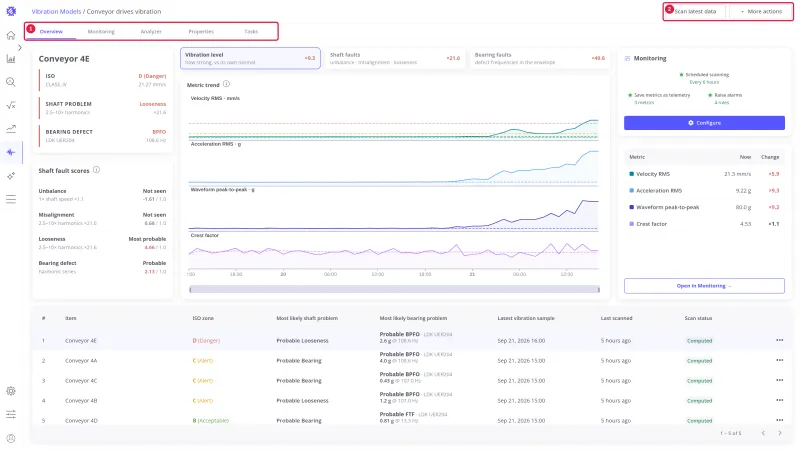Image resolution: width=800 pixels, height=450 pixels.
Task: Click the Last scanned column header
Action: pyautogui.click(x=616, y=318)
